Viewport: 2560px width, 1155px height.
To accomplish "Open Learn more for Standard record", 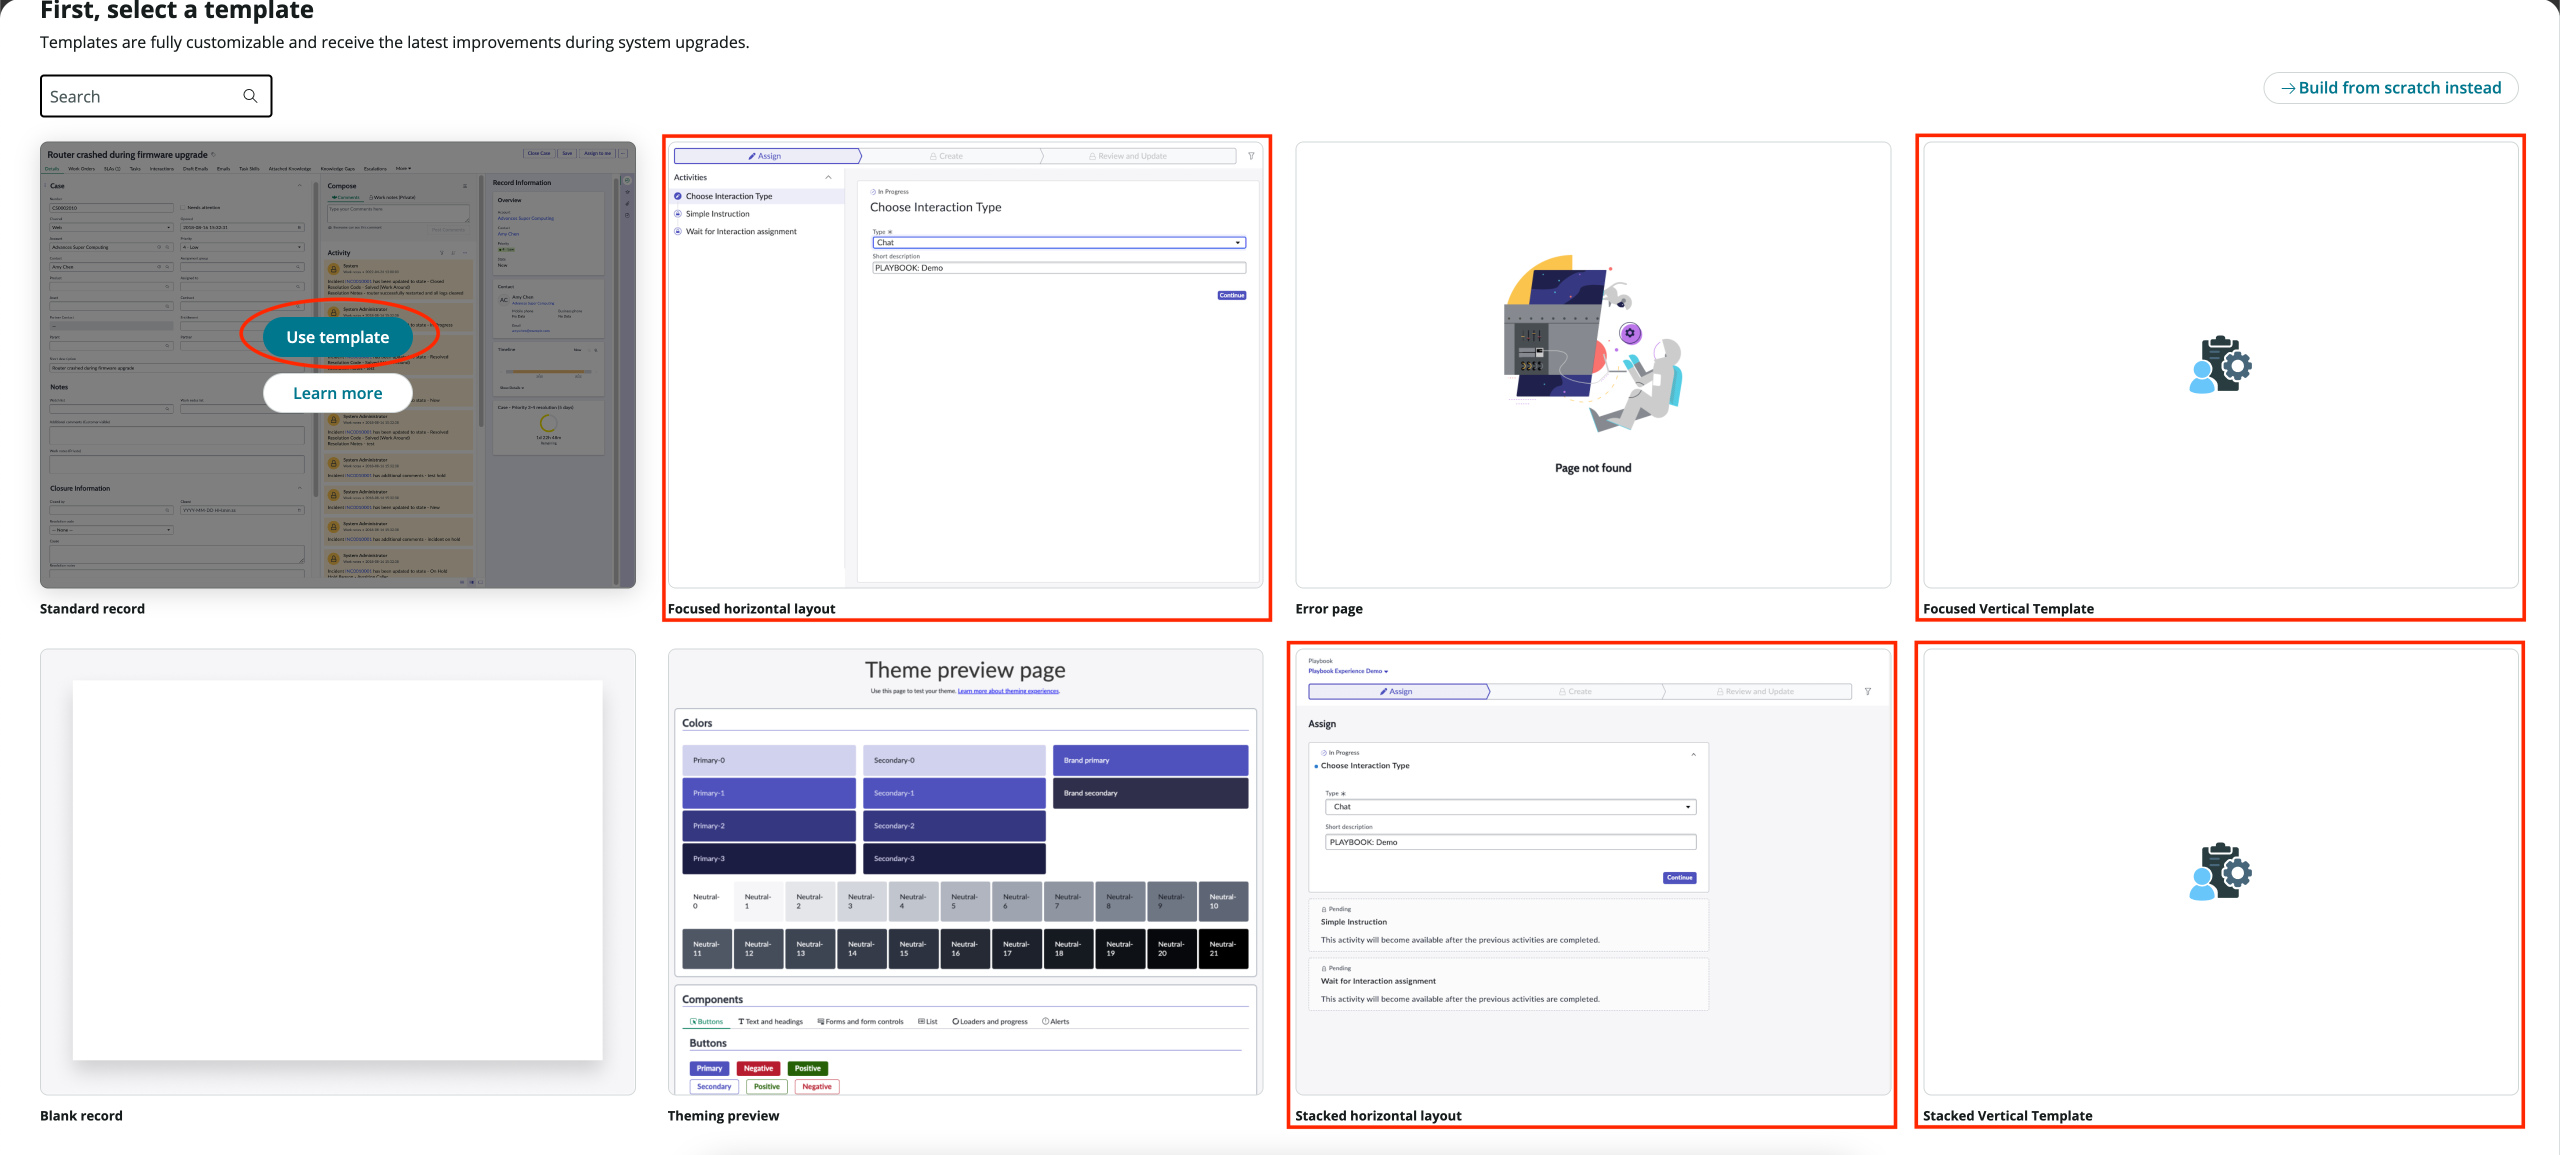I will 338,393.
